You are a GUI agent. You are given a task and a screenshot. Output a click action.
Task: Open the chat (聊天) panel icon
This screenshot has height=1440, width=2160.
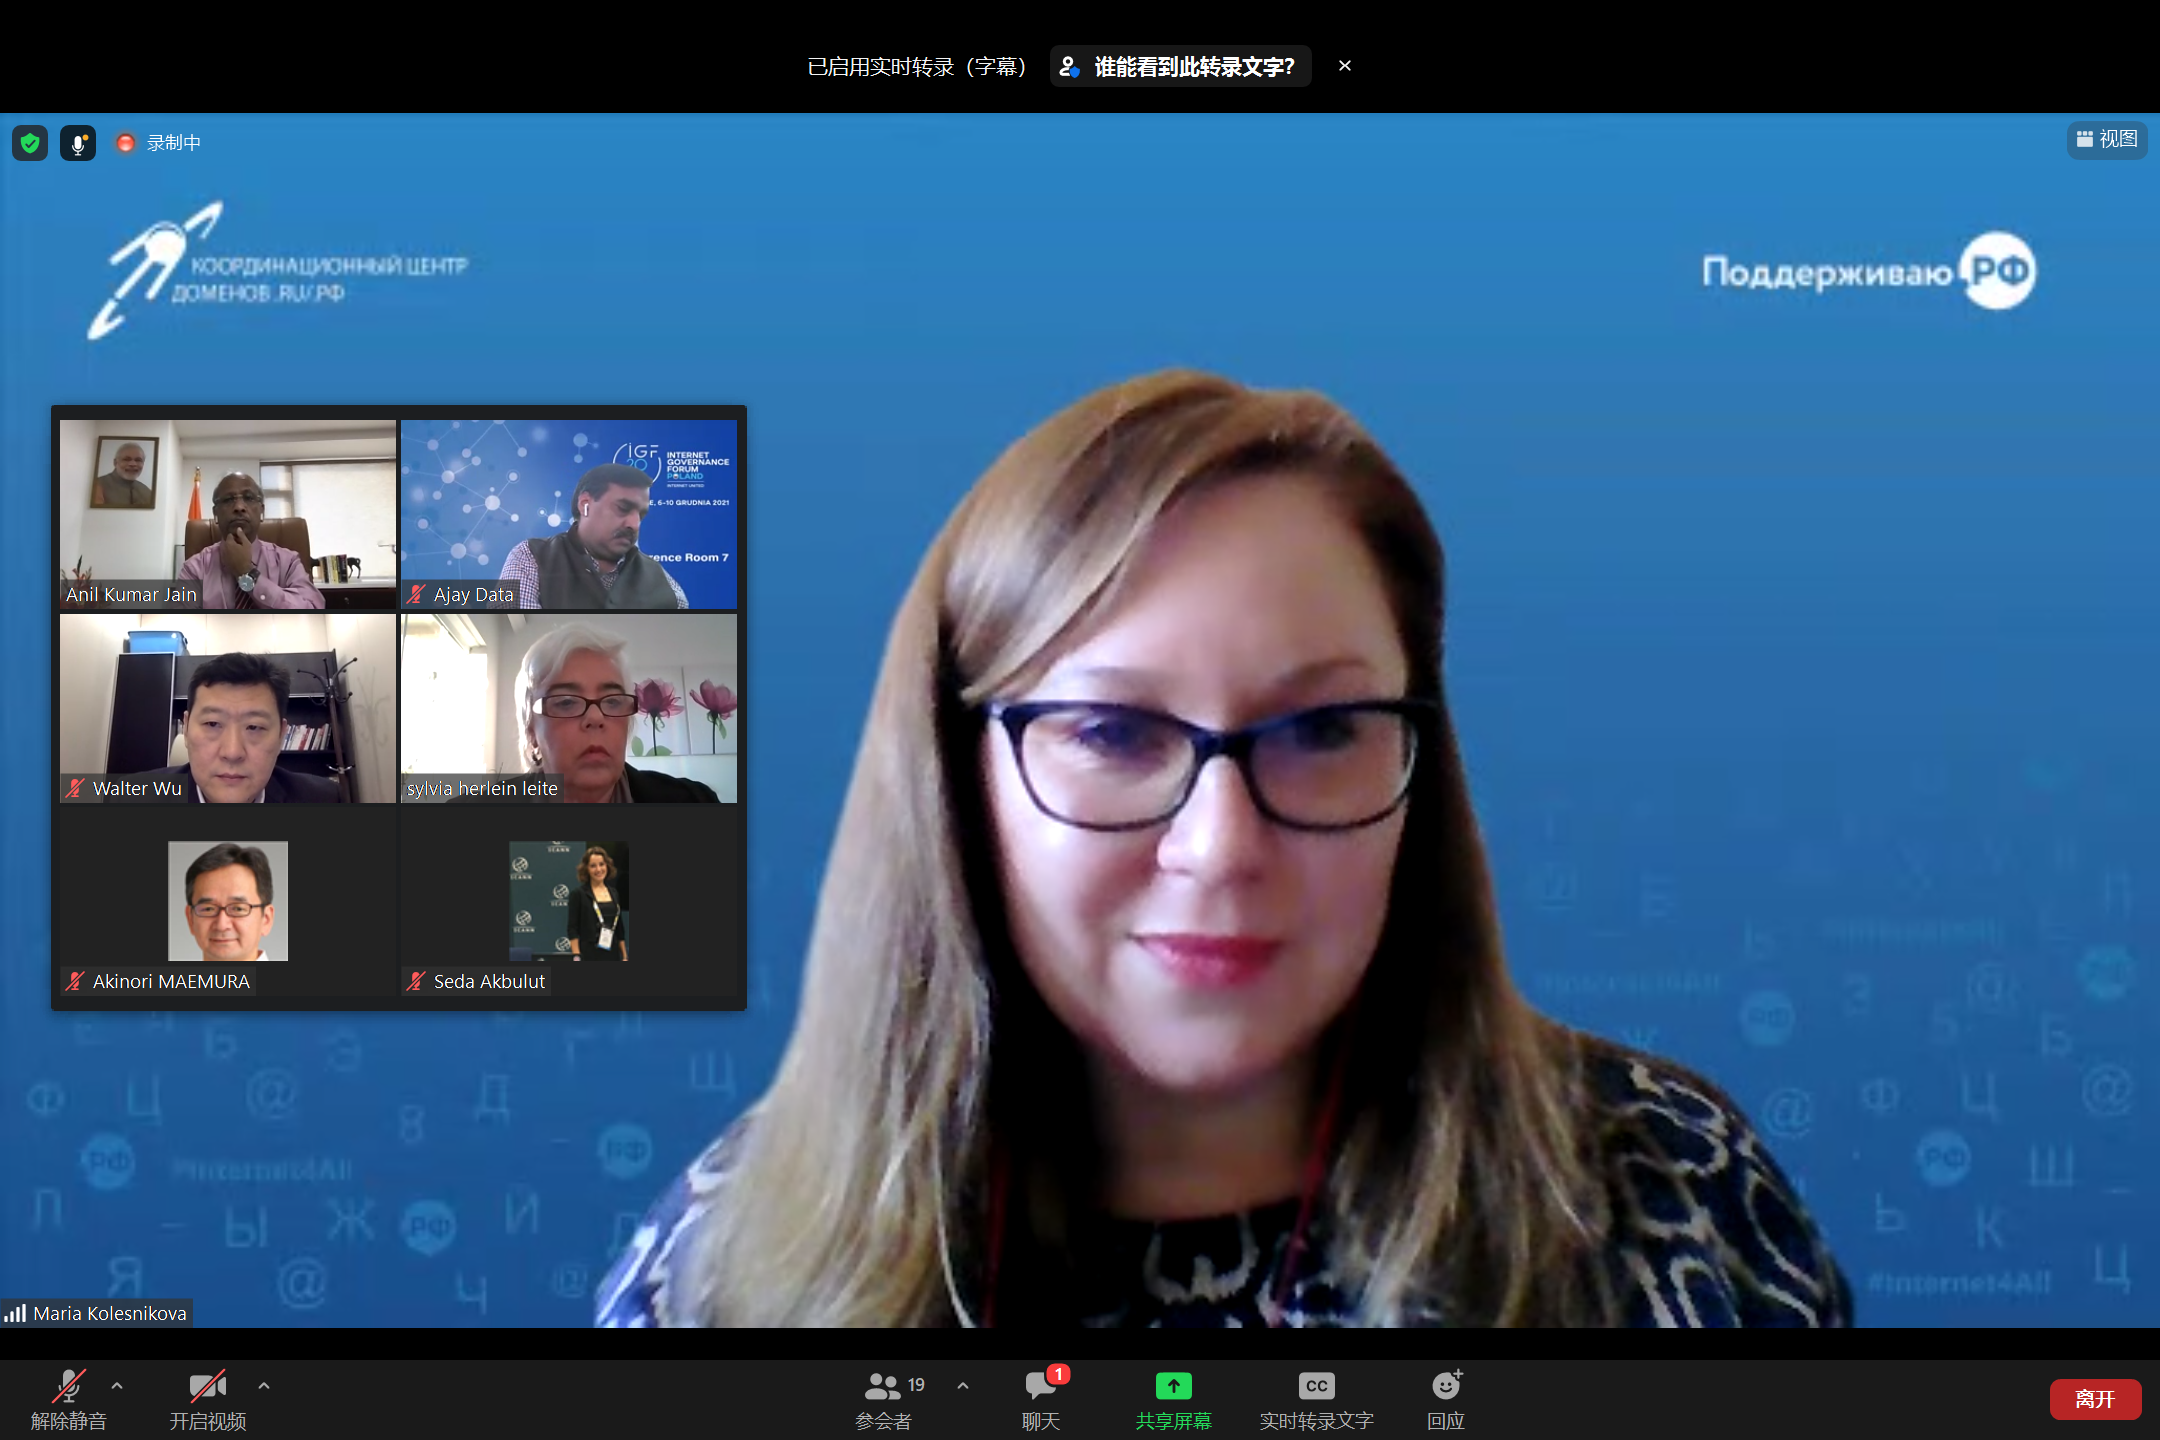pyautogui.click(x=1040, y=1387)
